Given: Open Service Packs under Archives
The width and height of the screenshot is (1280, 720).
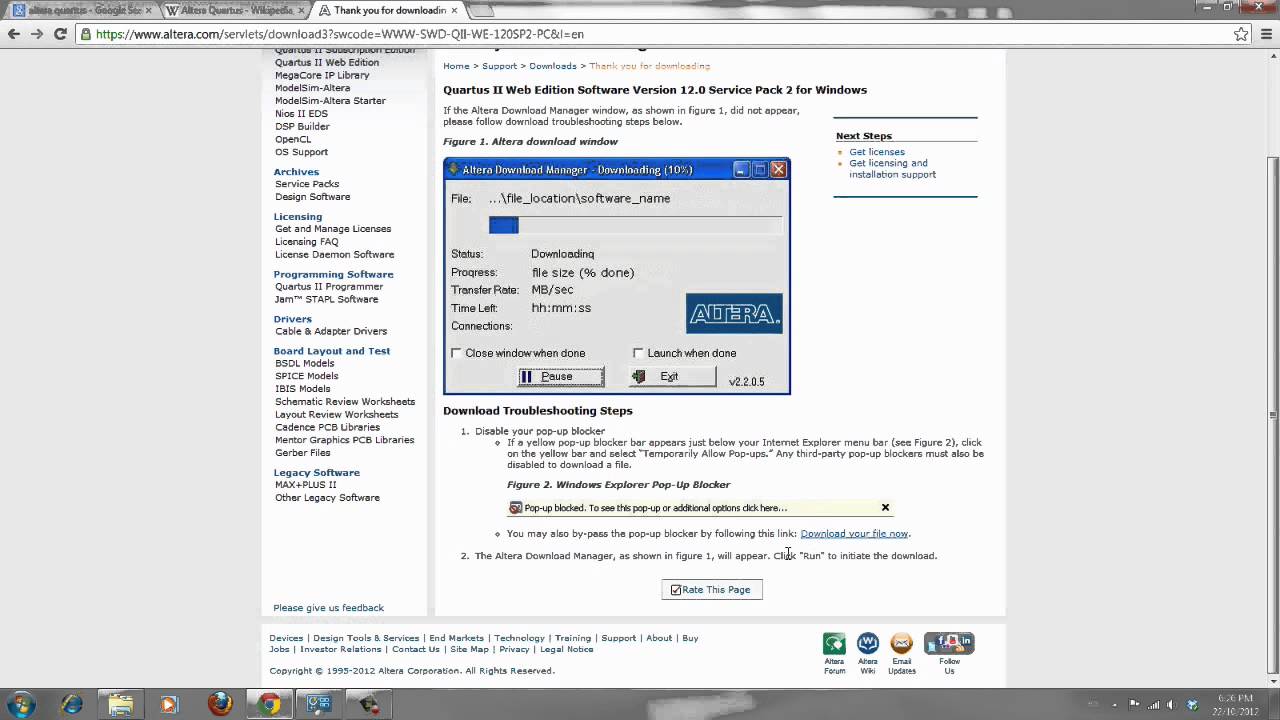Looking at the screenshot, I should 307,184.
